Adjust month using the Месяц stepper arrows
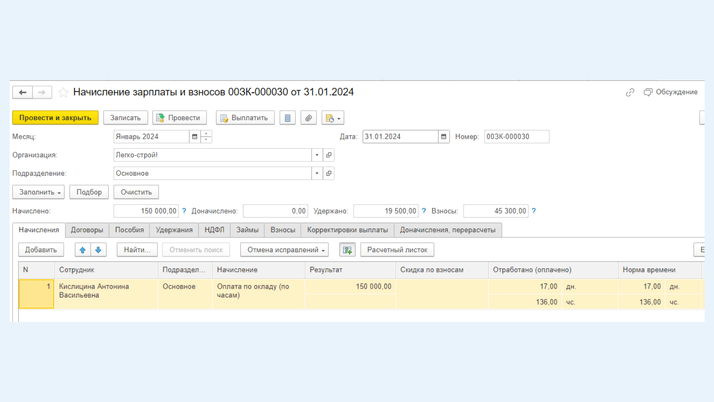The width and height of the screenshot is (714, 402). [206, 137]
